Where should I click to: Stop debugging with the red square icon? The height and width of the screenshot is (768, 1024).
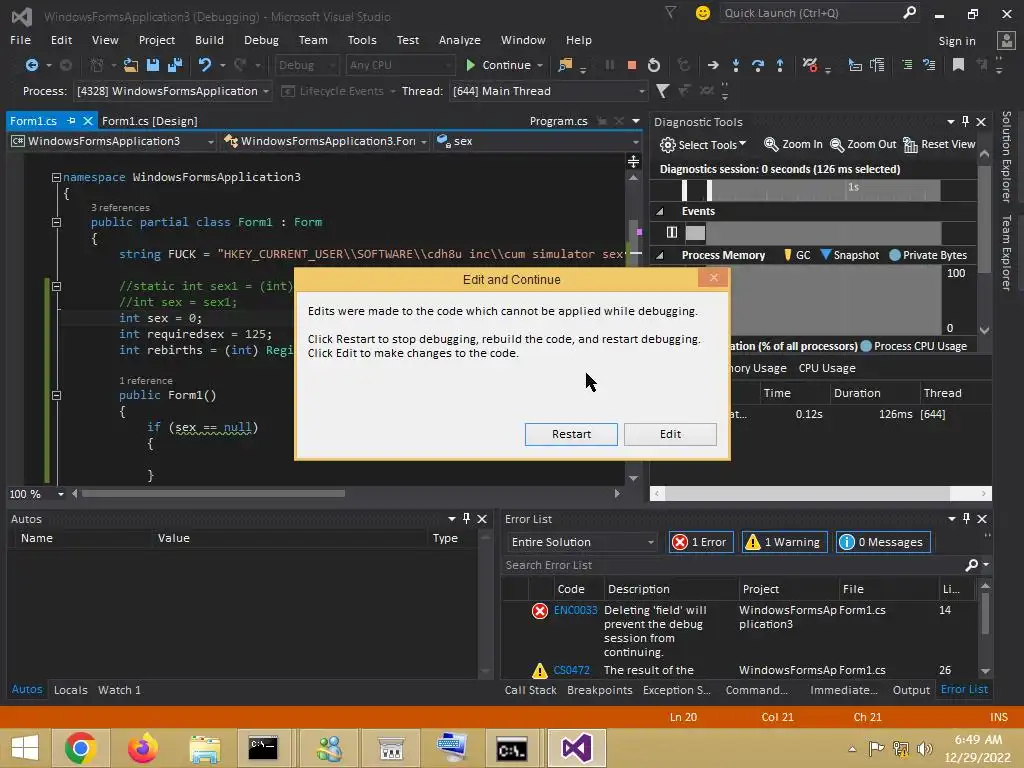click(632, 65)
